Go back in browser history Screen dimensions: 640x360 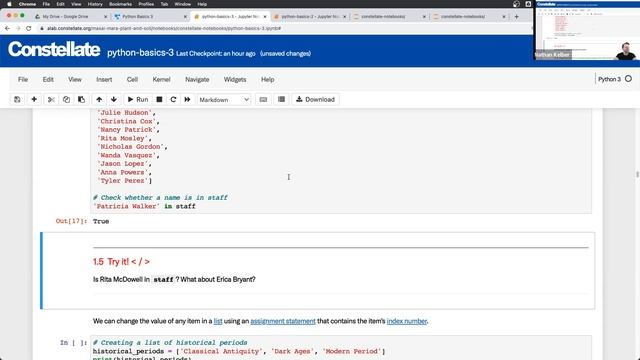pyautogui.click(x=7, y=28)
